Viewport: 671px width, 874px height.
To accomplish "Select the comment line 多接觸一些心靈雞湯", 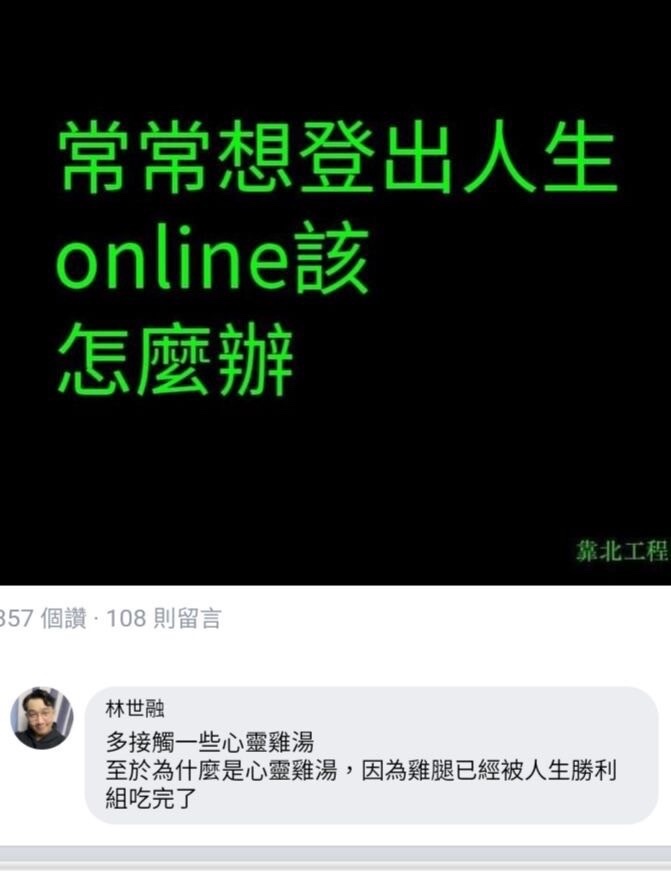I will (210, 742).
